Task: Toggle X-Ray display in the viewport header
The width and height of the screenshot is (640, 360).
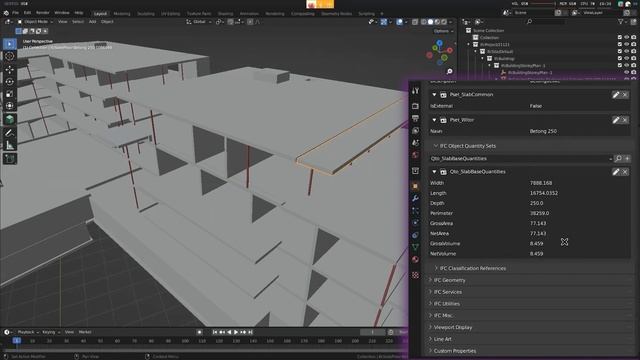Action: click(415, 22)
